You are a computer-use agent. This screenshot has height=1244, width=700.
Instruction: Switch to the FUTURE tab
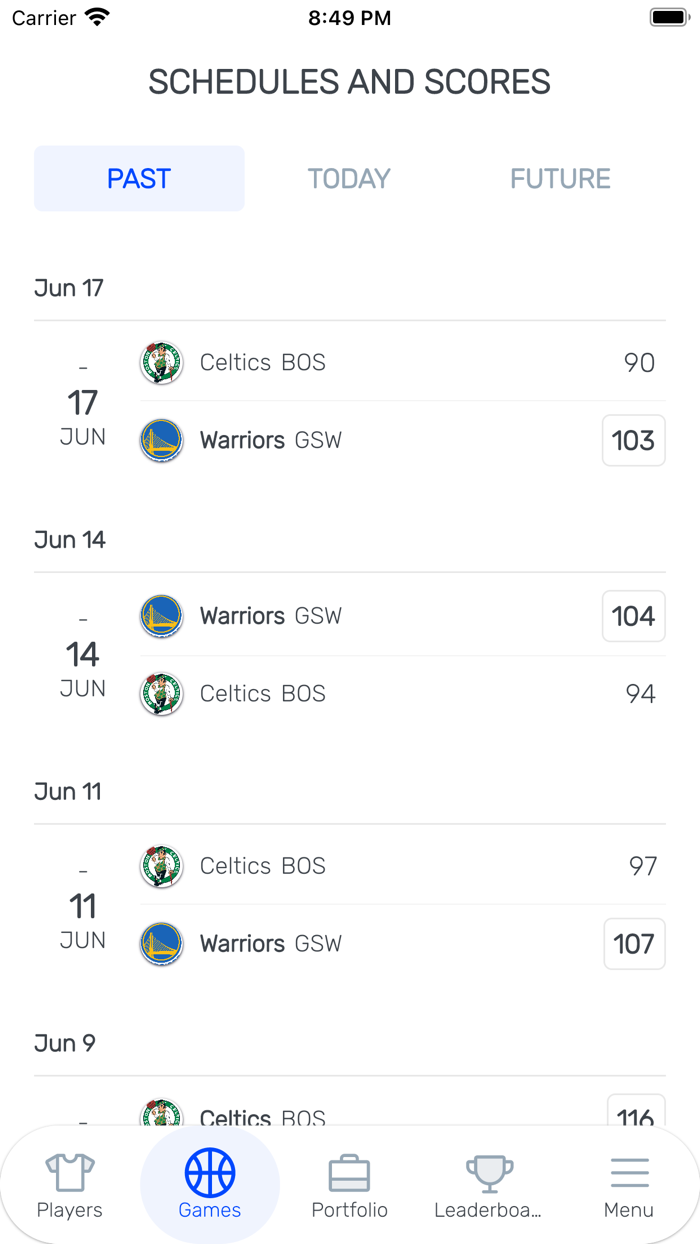coord(560,179)
